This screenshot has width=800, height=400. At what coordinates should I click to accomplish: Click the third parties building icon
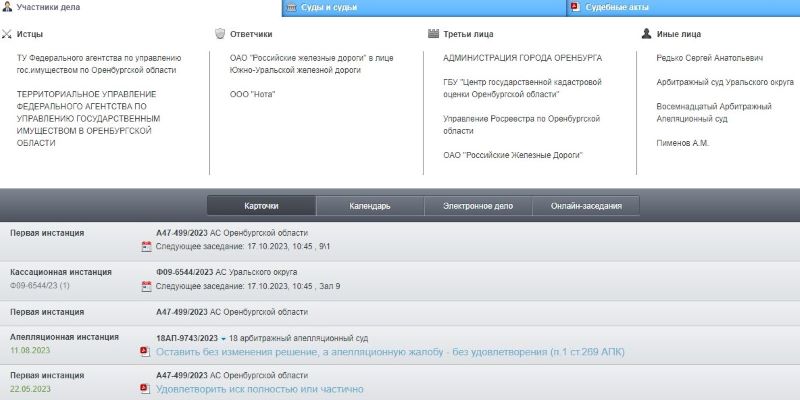click(x=433, y=34)
